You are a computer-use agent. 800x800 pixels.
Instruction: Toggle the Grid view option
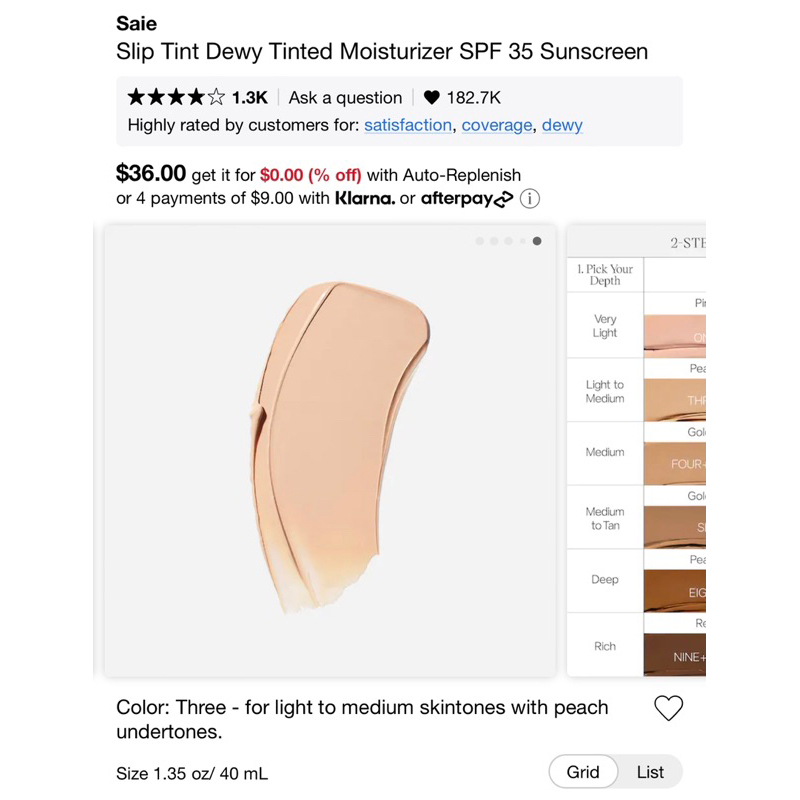(584, 772)
